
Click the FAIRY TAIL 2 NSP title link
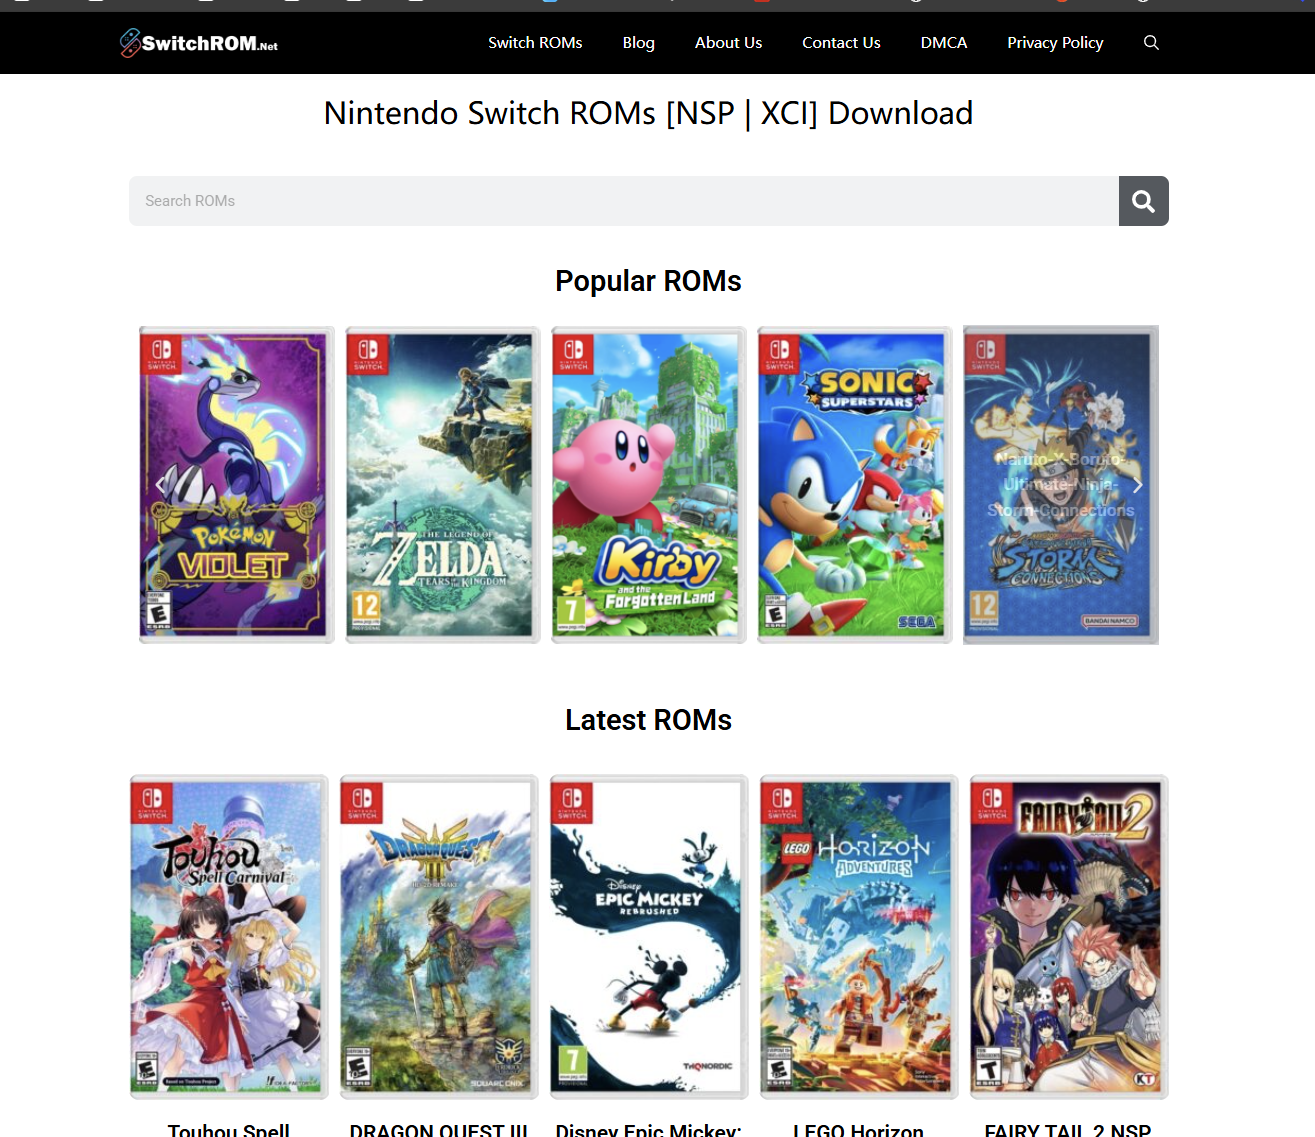[1068, 1130]
